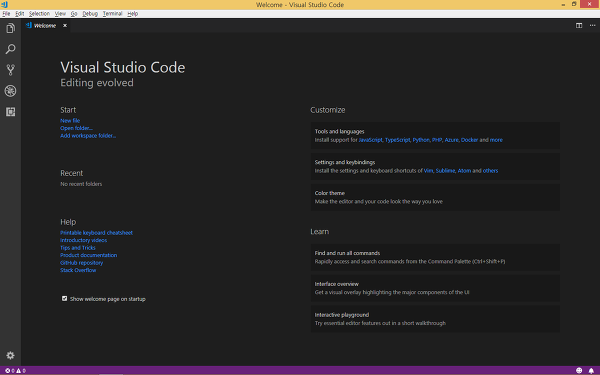Click Add workspace folder... link
This screenshot has width=600, height=375.
point(88,135)
